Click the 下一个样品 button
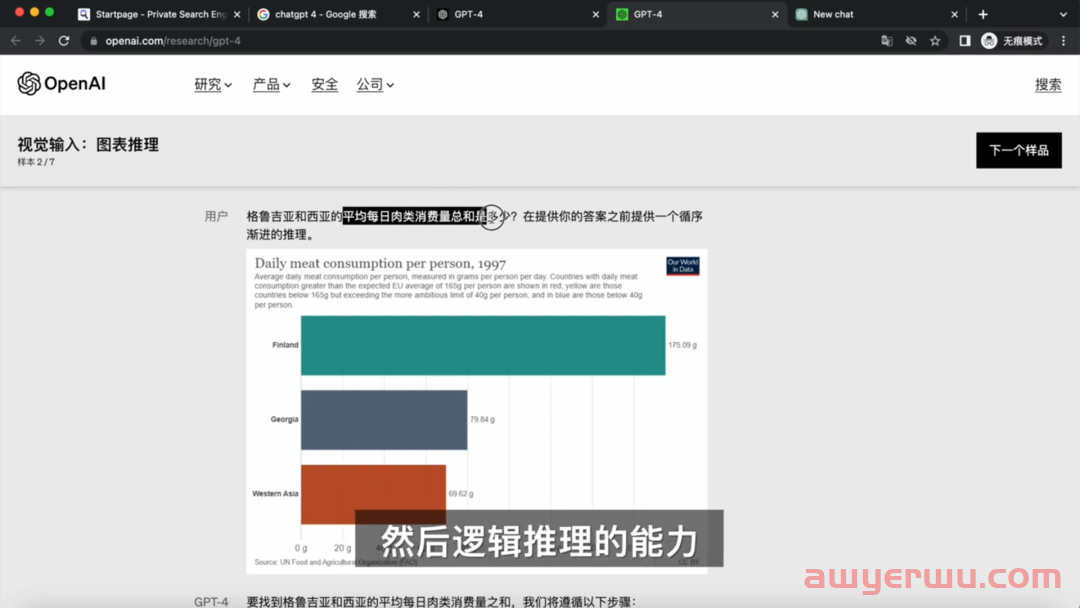Viewport: 1080px width, 608px height. 1019,150
